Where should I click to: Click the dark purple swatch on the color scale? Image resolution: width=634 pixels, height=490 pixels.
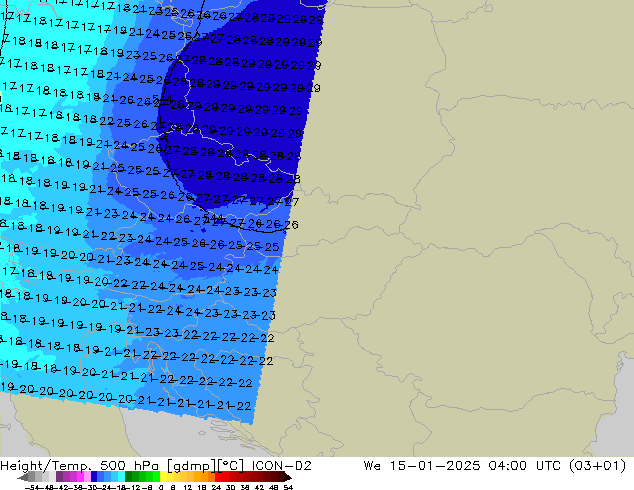point(59,477)
